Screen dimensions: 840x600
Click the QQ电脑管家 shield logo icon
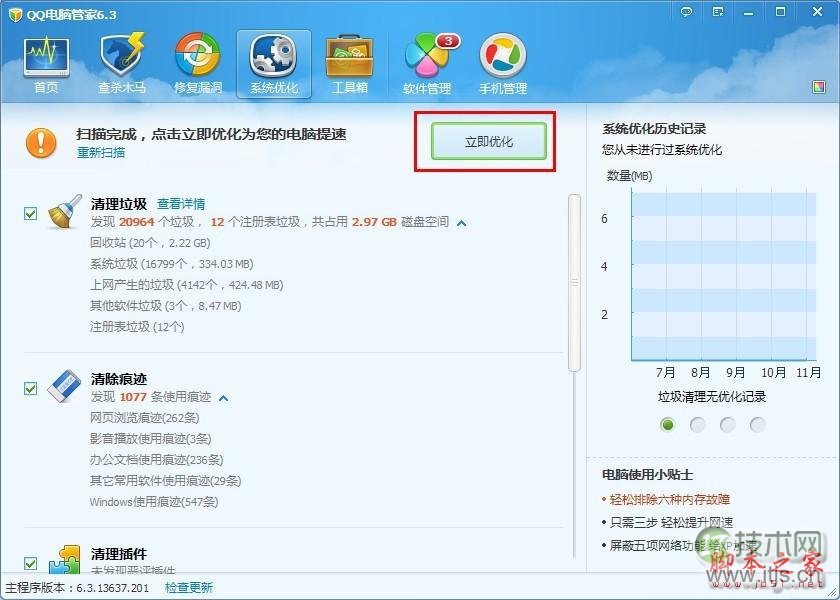15,14
